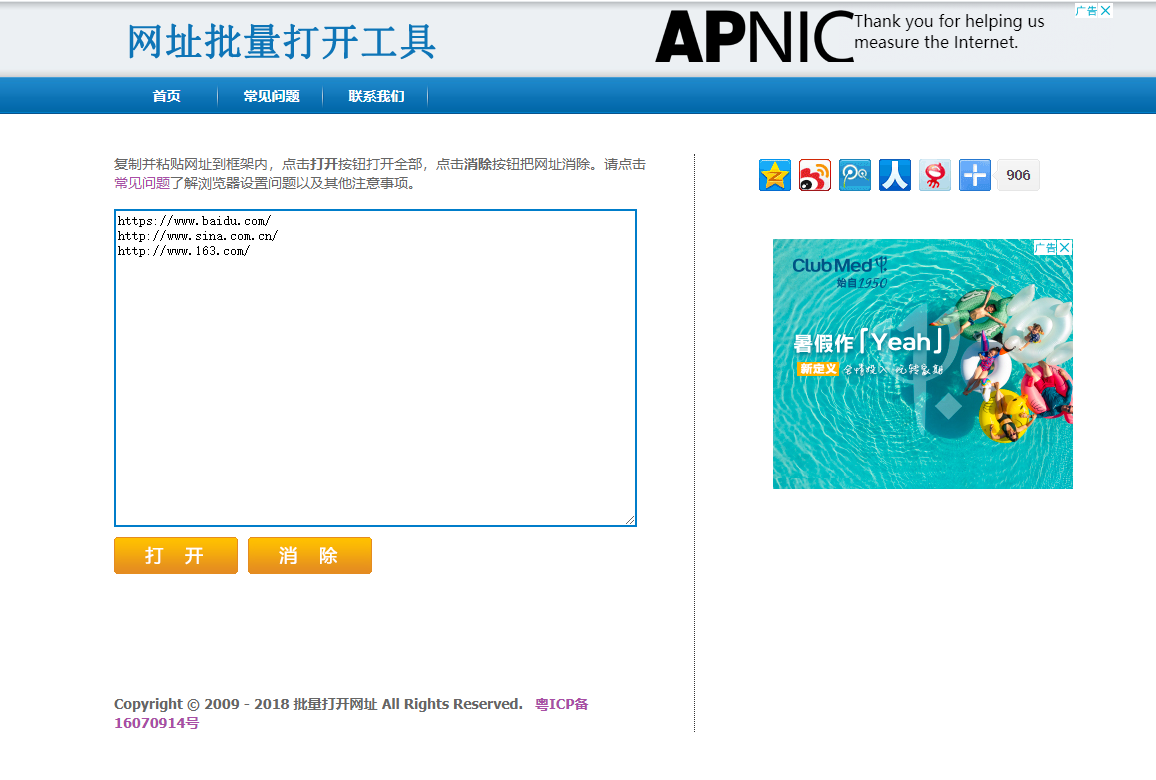Open 常见问题 menu item

271,96
